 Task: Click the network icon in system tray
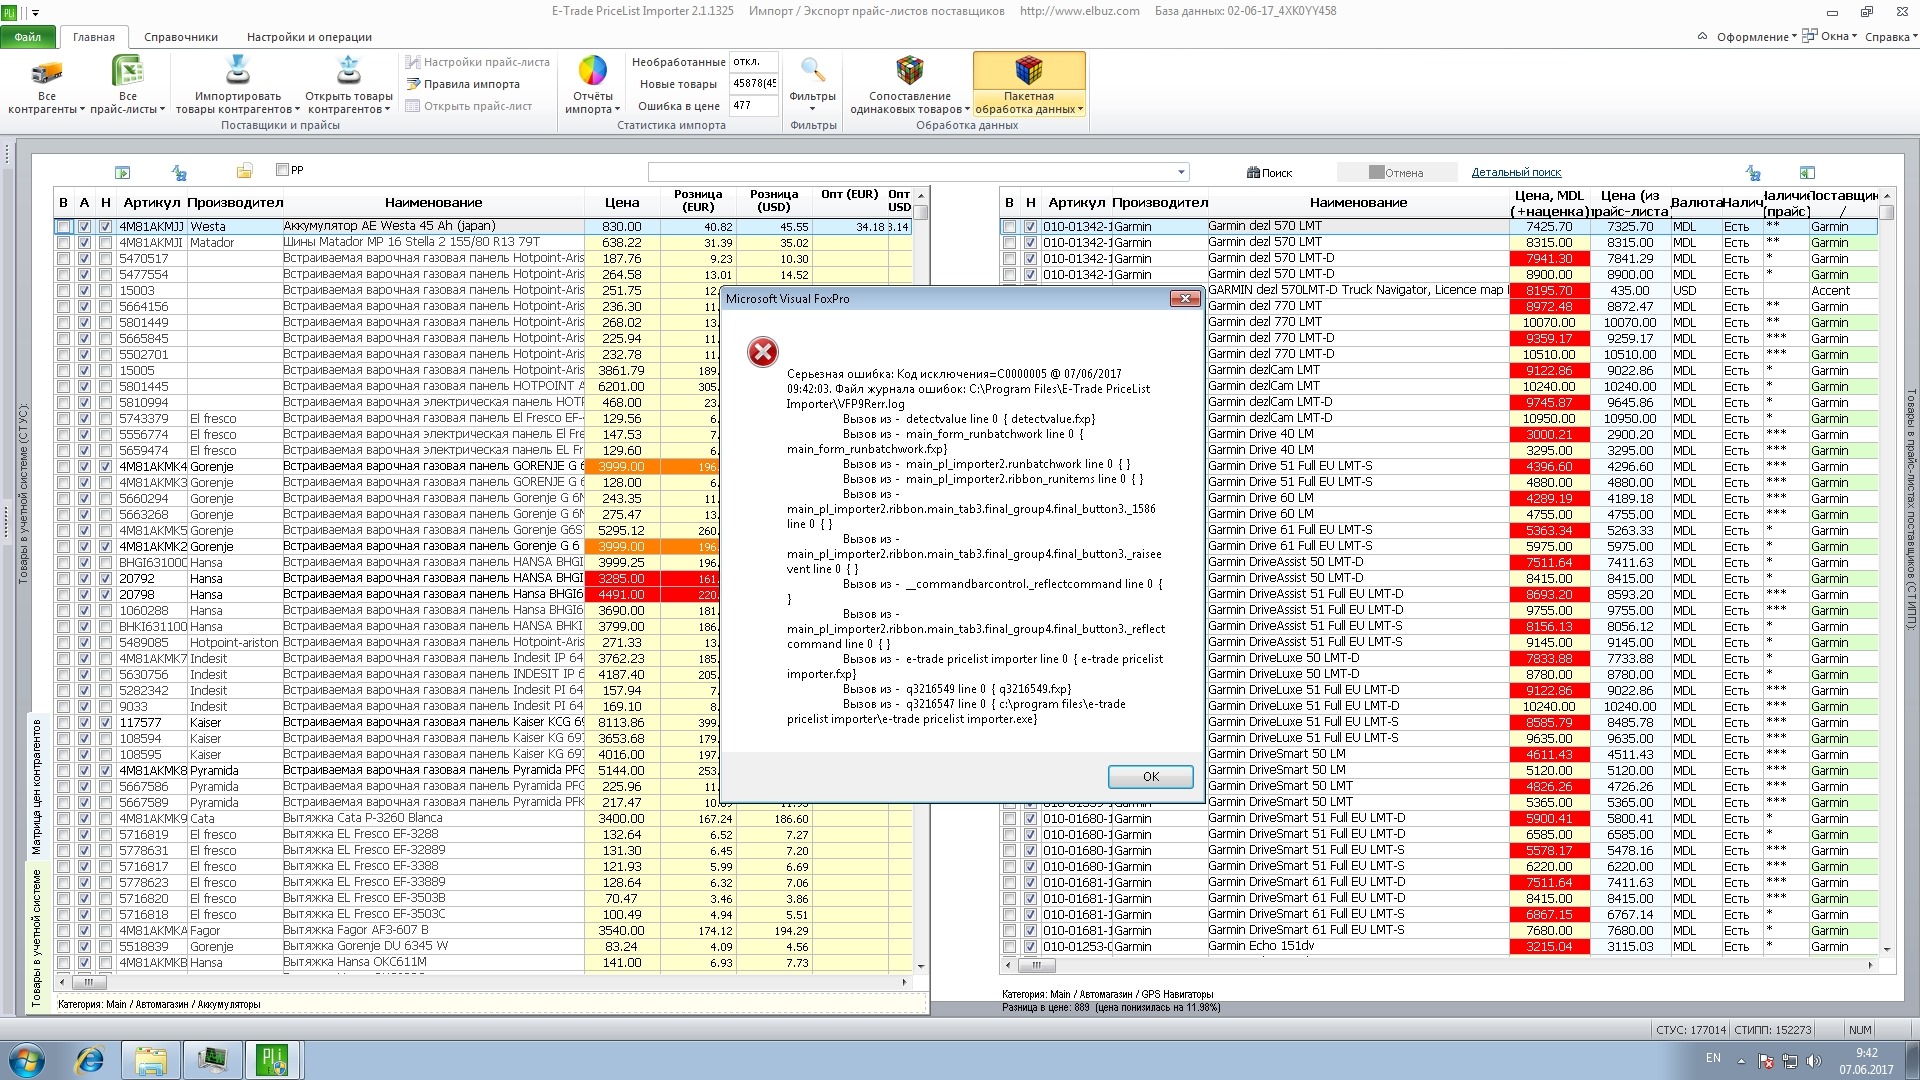pos(1790,1061)
